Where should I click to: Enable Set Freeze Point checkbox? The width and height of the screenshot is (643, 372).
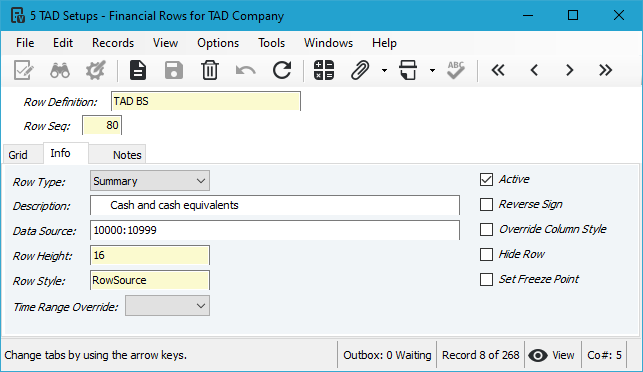coord(486,279)
